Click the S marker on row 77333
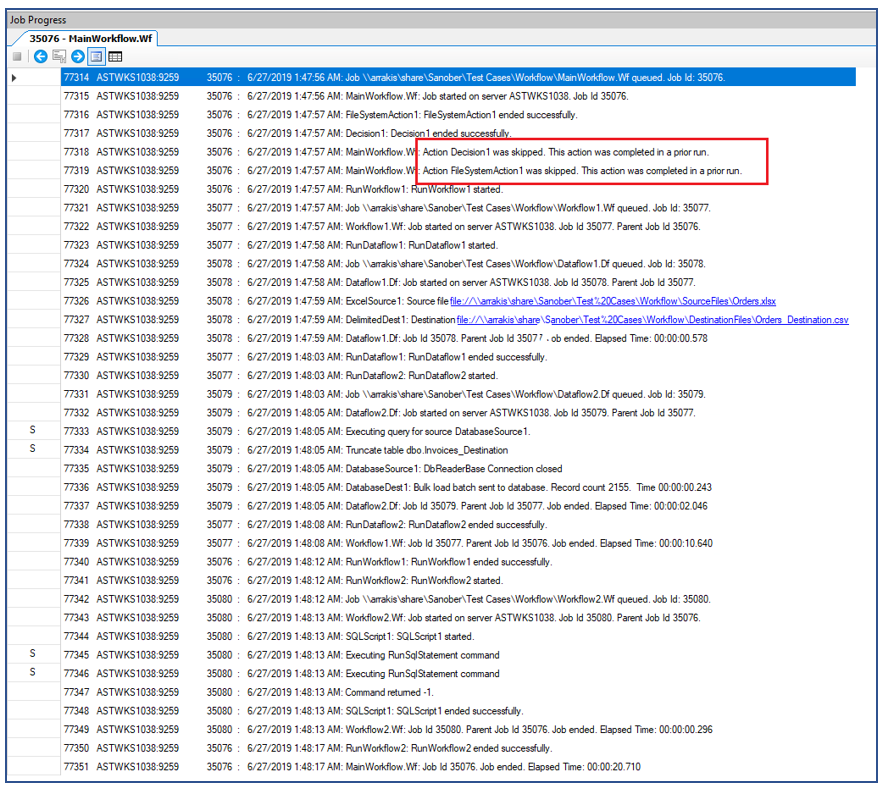Image resolution: width=885 pixels, height=790 pixels. pos(32,431)
